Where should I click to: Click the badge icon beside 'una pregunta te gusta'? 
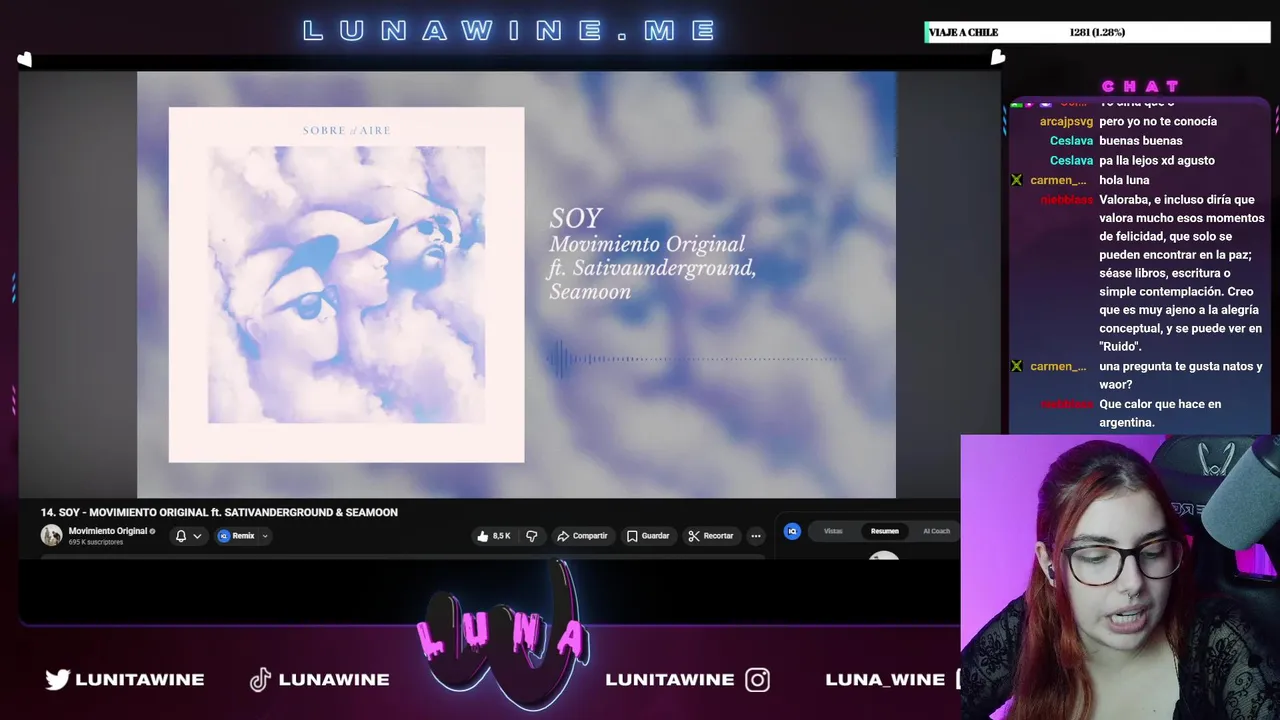[x=1017, y=366]
